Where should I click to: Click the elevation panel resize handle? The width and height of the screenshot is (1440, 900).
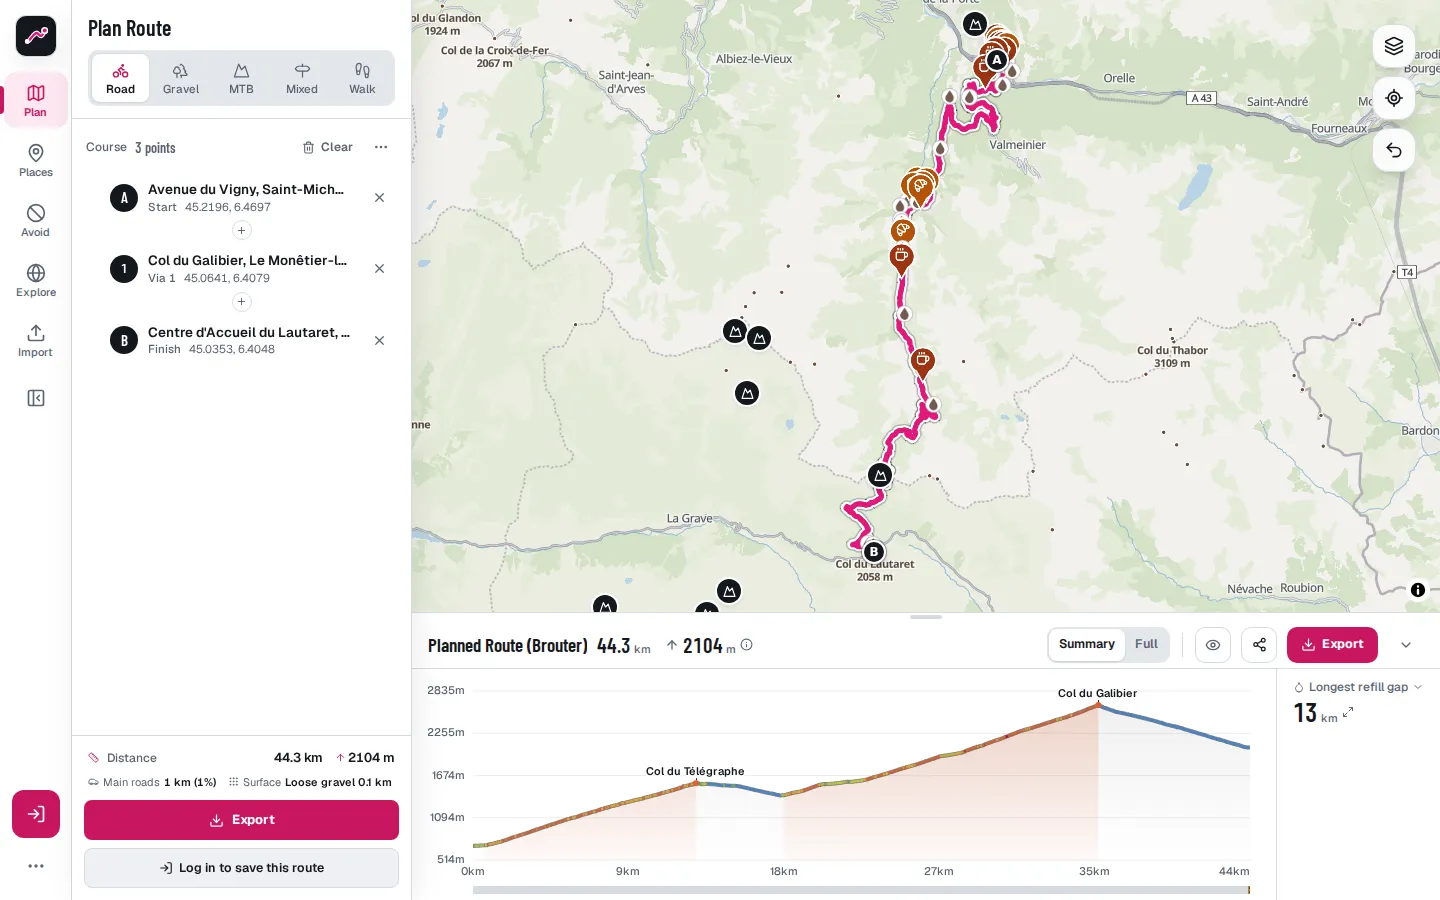(x=926, y=617)
